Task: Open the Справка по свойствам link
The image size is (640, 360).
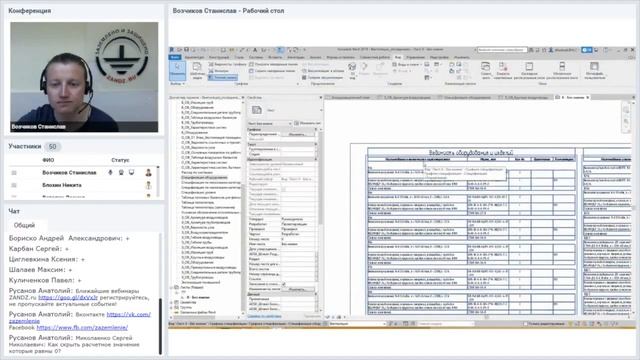Action: tap(264, 316)
